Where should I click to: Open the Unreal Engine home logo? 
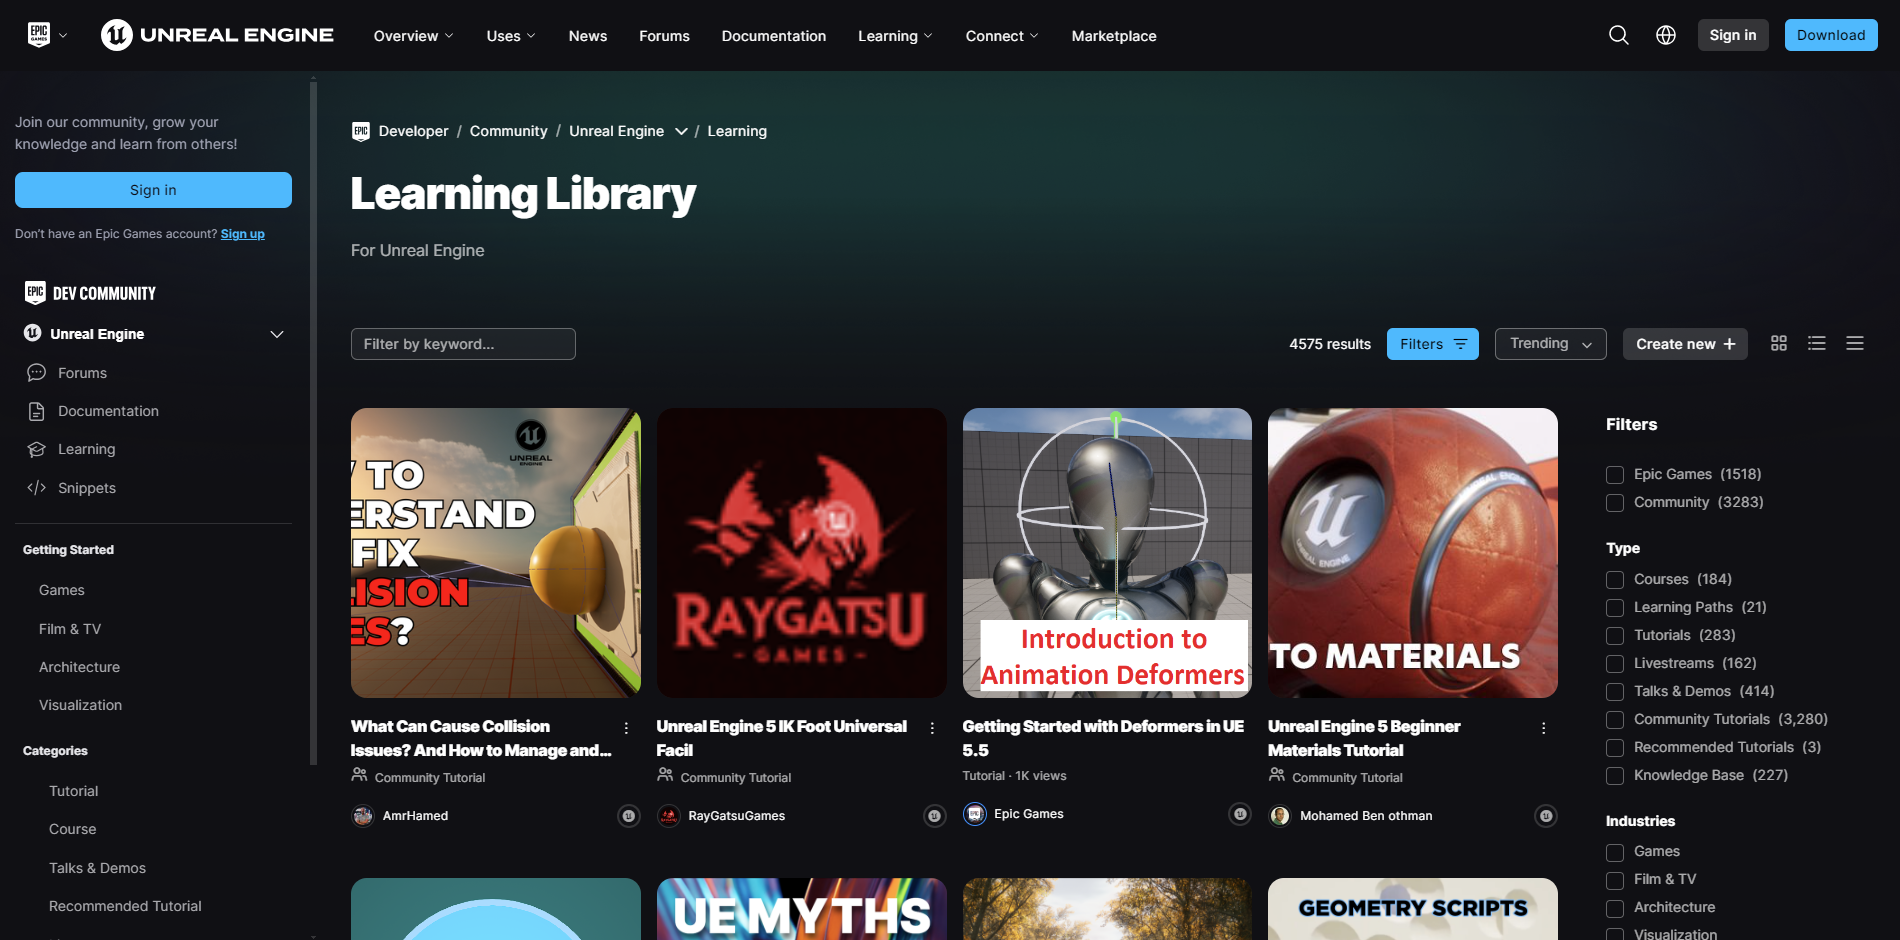tap(217, 35)
